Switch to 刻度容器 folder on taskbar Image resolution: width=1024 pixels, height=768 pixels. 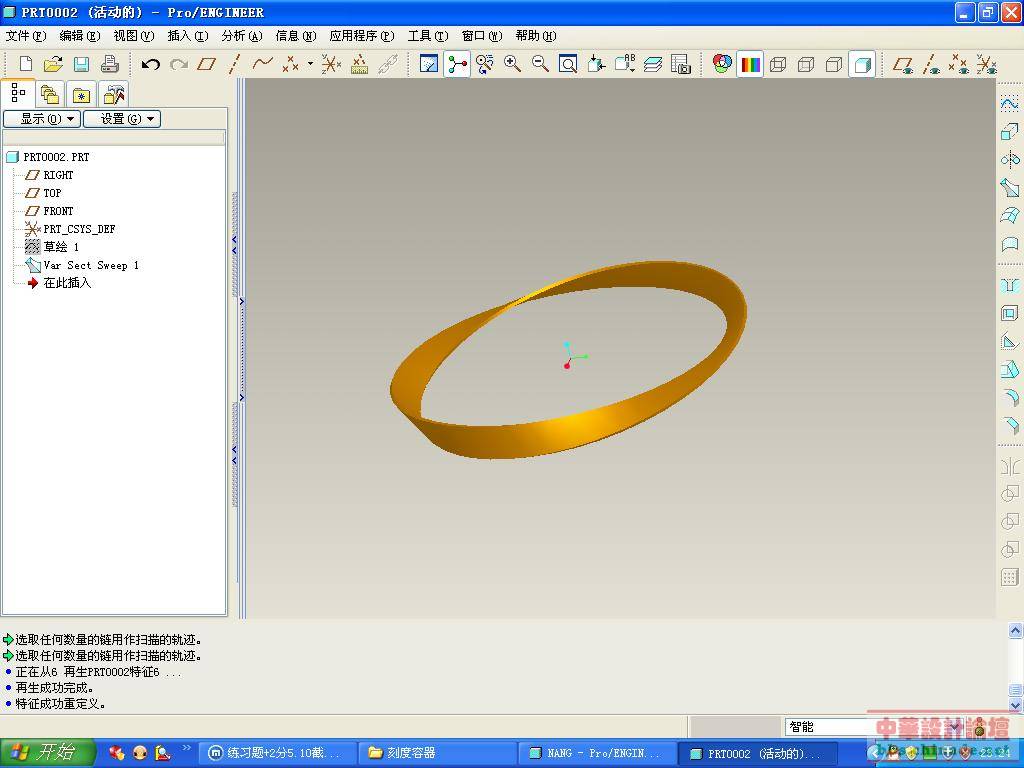tap(437, 753)
